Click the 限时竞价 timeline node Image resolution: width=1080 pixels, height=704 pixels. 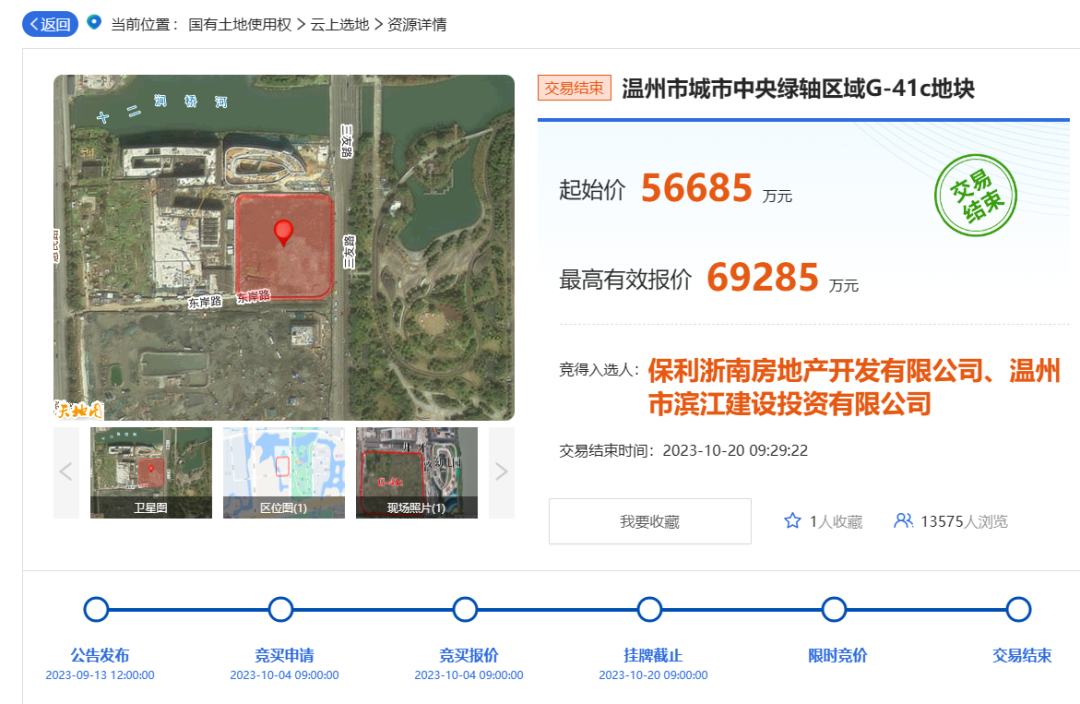[834, 610]
